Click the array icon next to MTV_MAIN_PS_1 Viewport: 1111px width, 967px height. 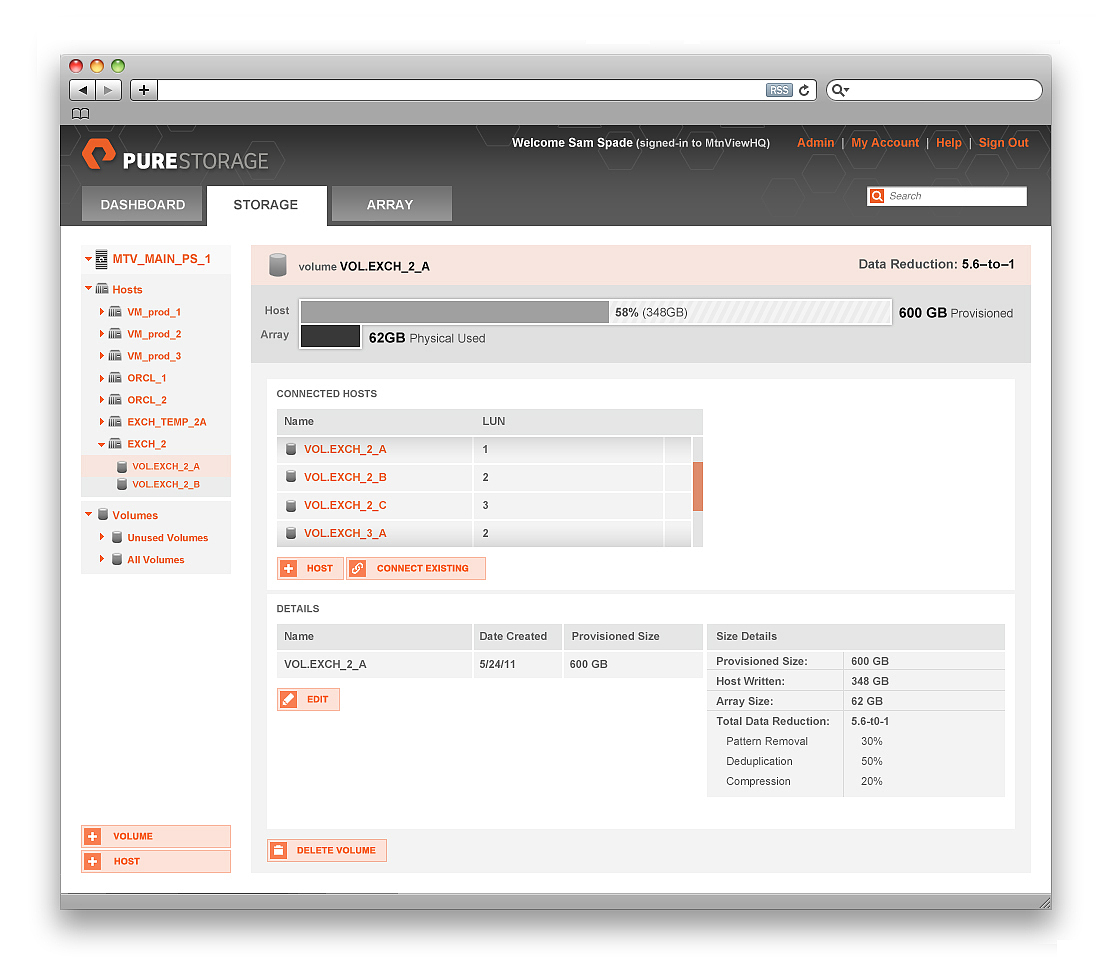point(102,258)
